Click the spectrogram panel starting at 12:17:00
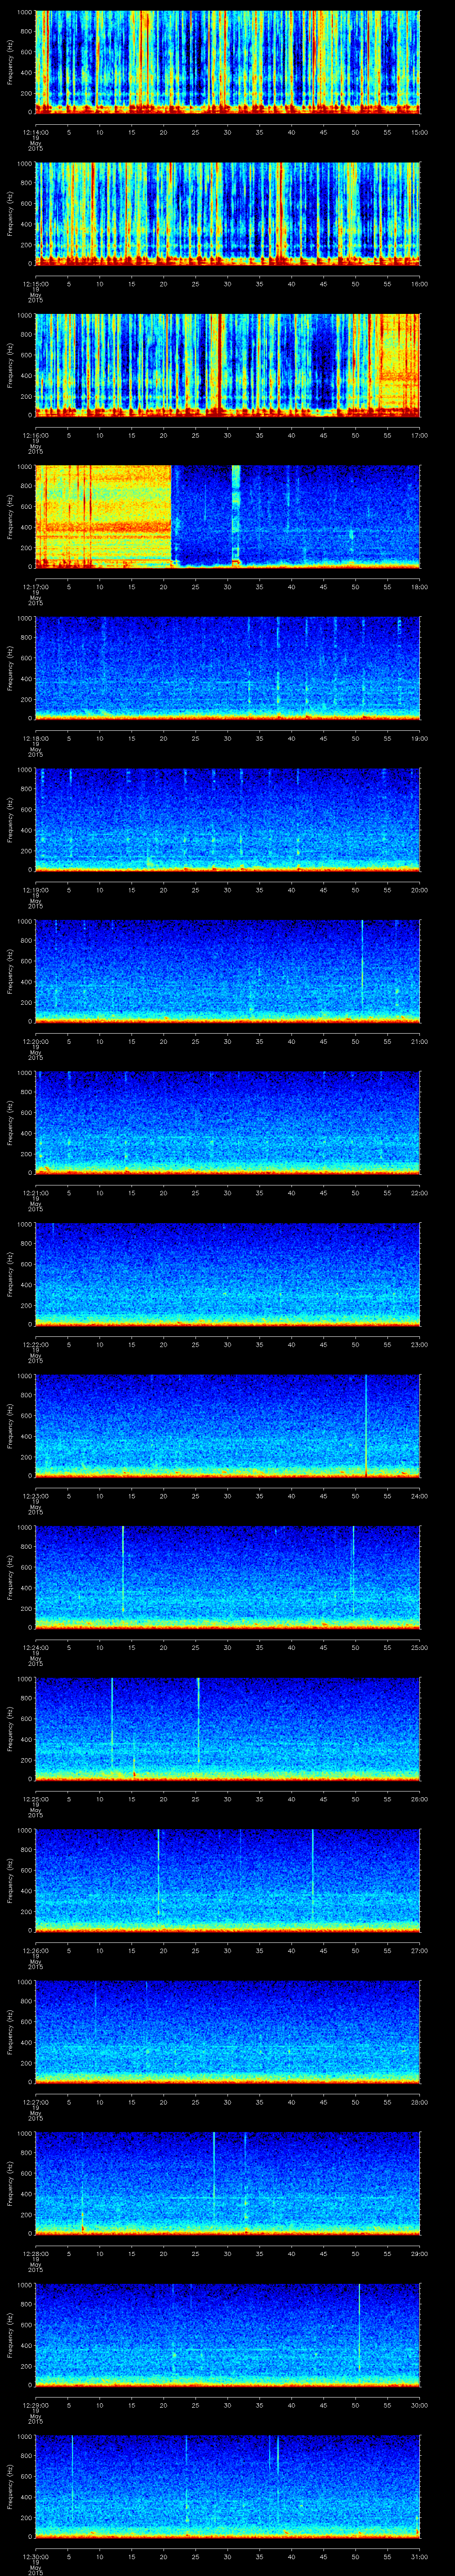The image size is (455, 2576). click(228, 517)
